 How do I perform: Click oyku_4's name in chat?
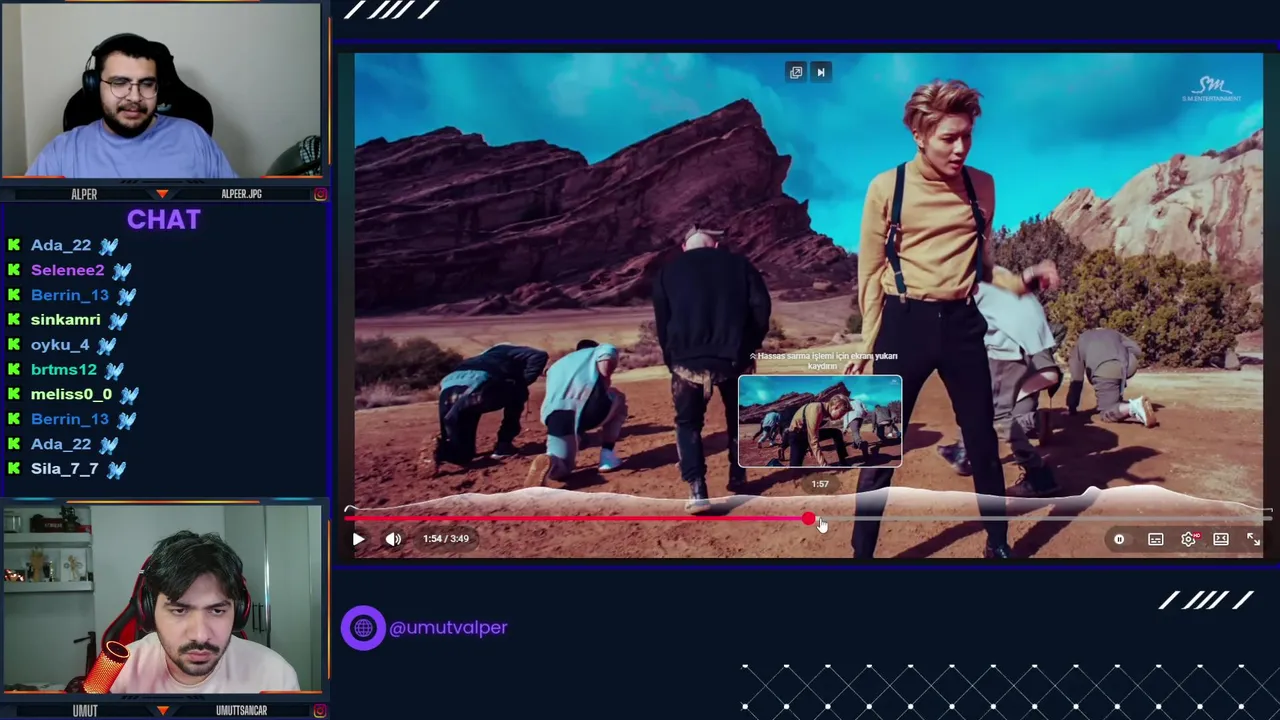click(60, 345)
